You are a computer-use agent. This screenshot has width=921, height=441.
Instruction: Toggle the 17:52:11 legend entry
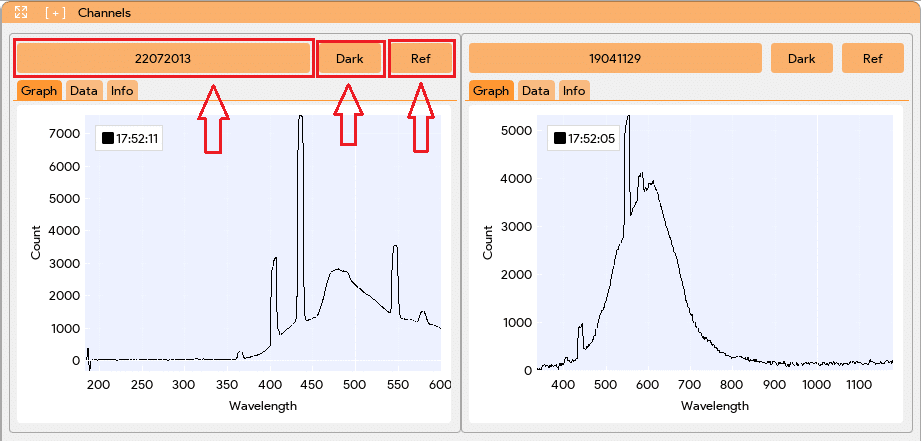click(x=129, y=139)
